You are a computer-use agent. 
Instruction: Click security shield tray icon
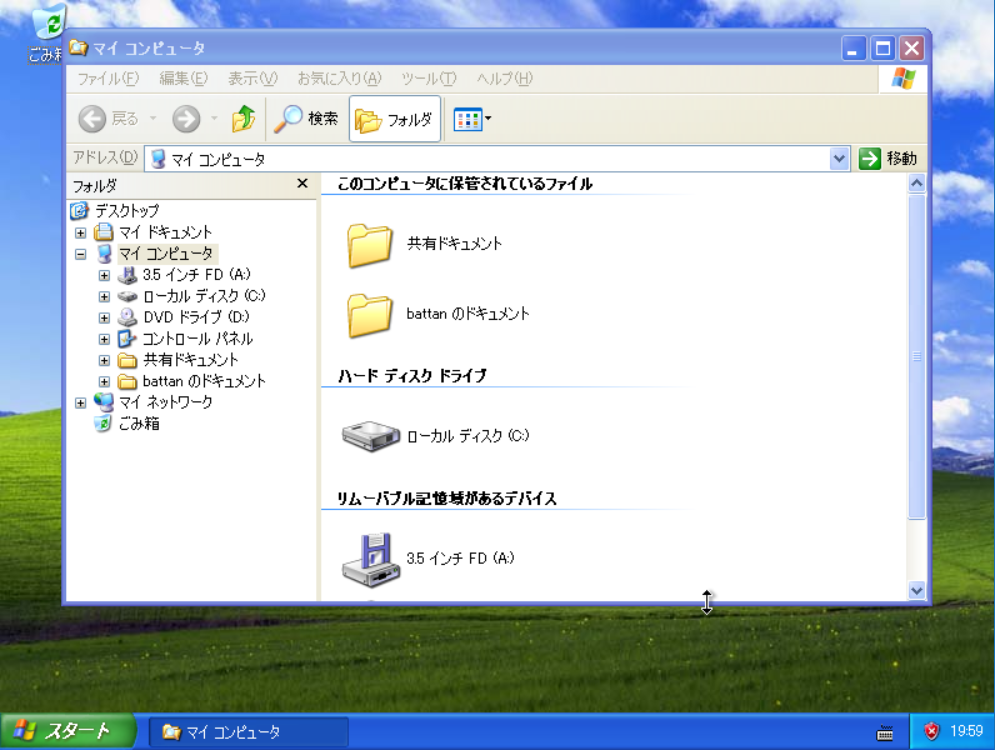point(931,732)
